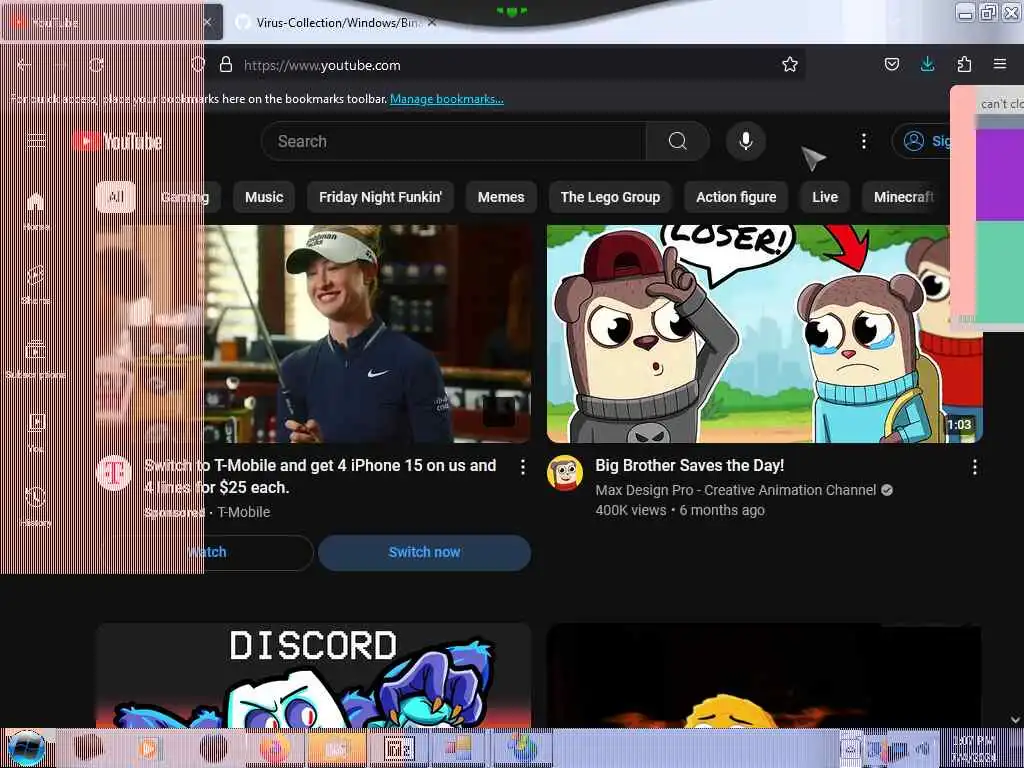Select The Lego Group chip
The image size is (1024, 768).
tap(610, 197)
